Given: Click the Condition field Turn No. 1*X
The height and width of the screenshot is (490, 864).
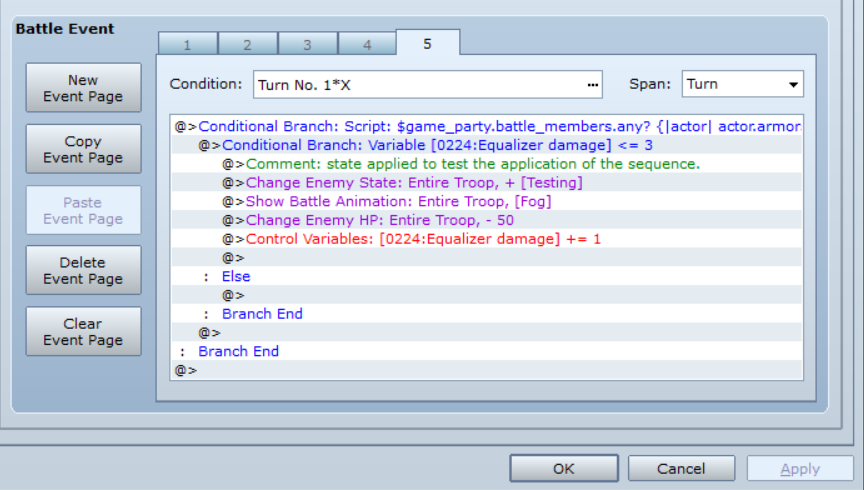Looking at the screenshot, I should pos(428,84).
